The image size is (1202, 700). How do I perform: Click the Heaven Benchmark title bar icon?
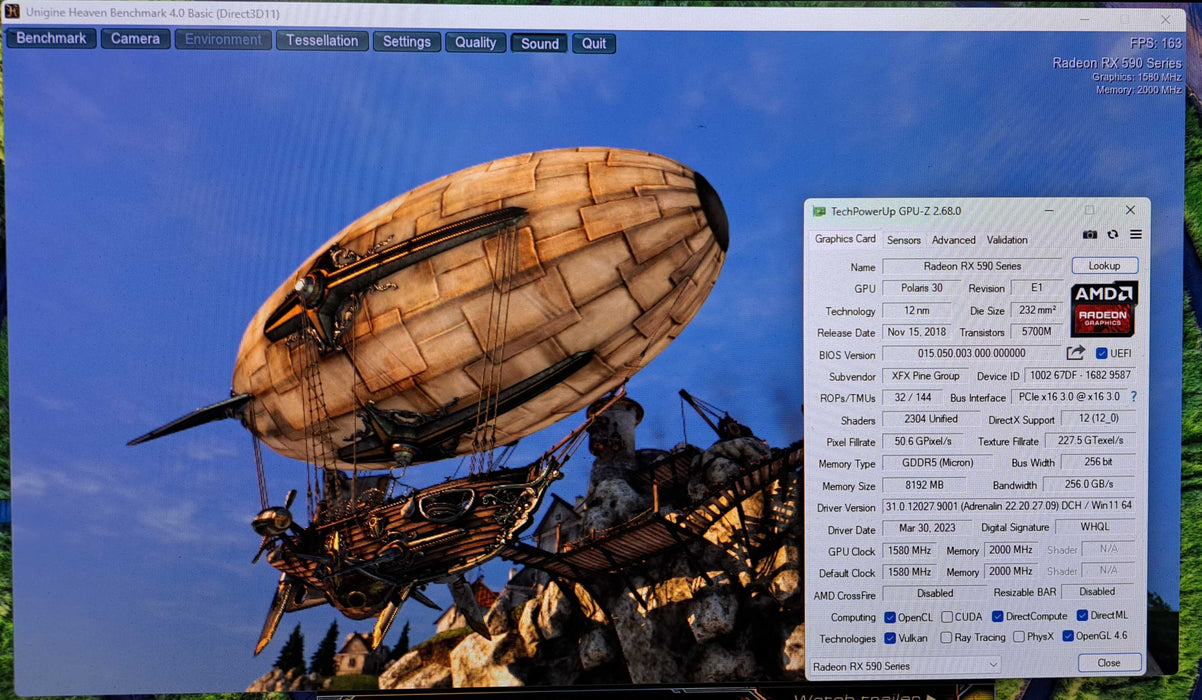(x=12, y=12)
